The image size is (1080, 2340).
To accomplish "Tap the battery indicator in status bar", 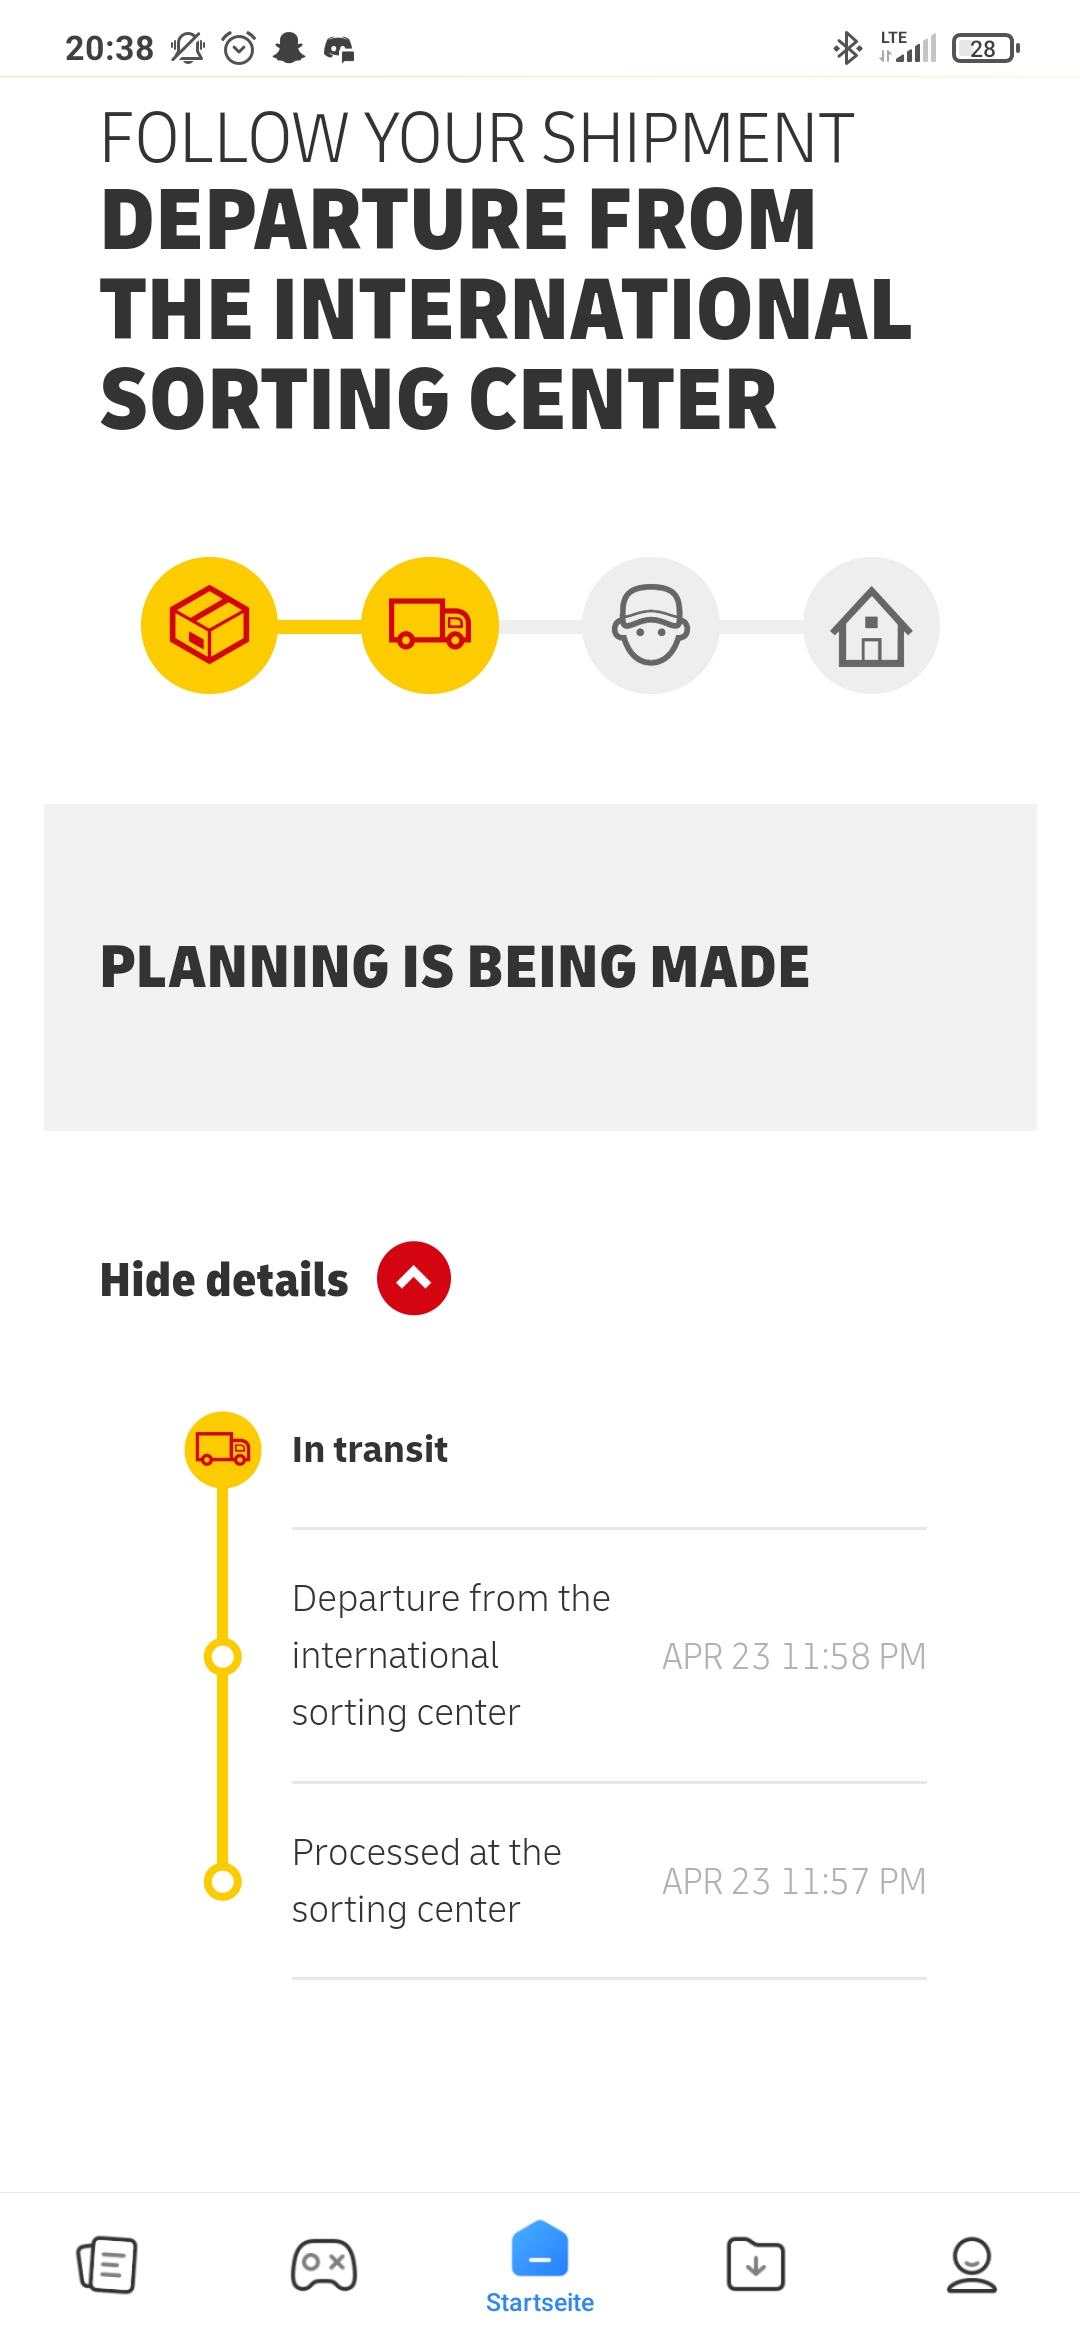I will (x=985, y=48).
